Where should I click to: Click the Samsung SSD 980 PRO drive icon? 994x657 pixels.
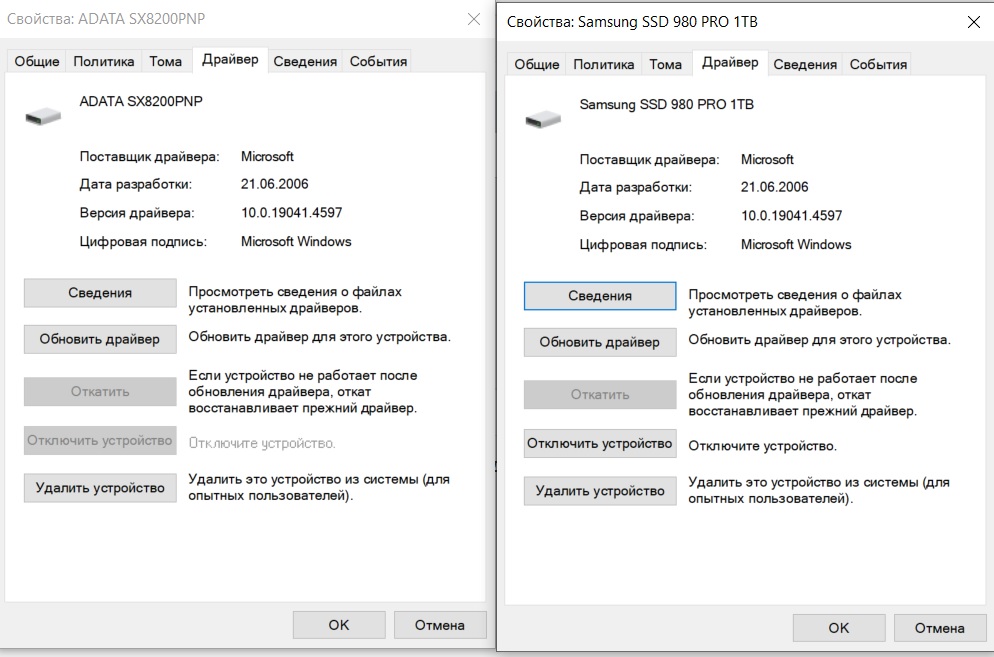tap(543, 119)
